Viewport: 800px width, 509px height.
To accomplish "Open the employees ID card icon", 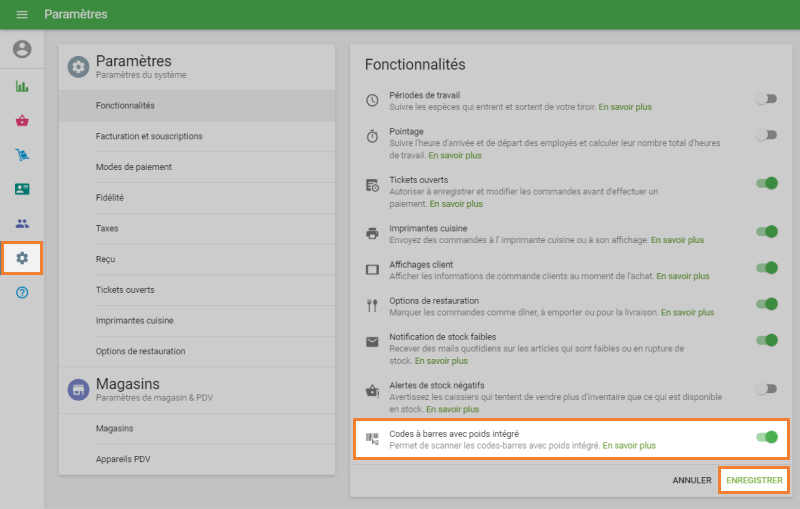I will (22, 189).
